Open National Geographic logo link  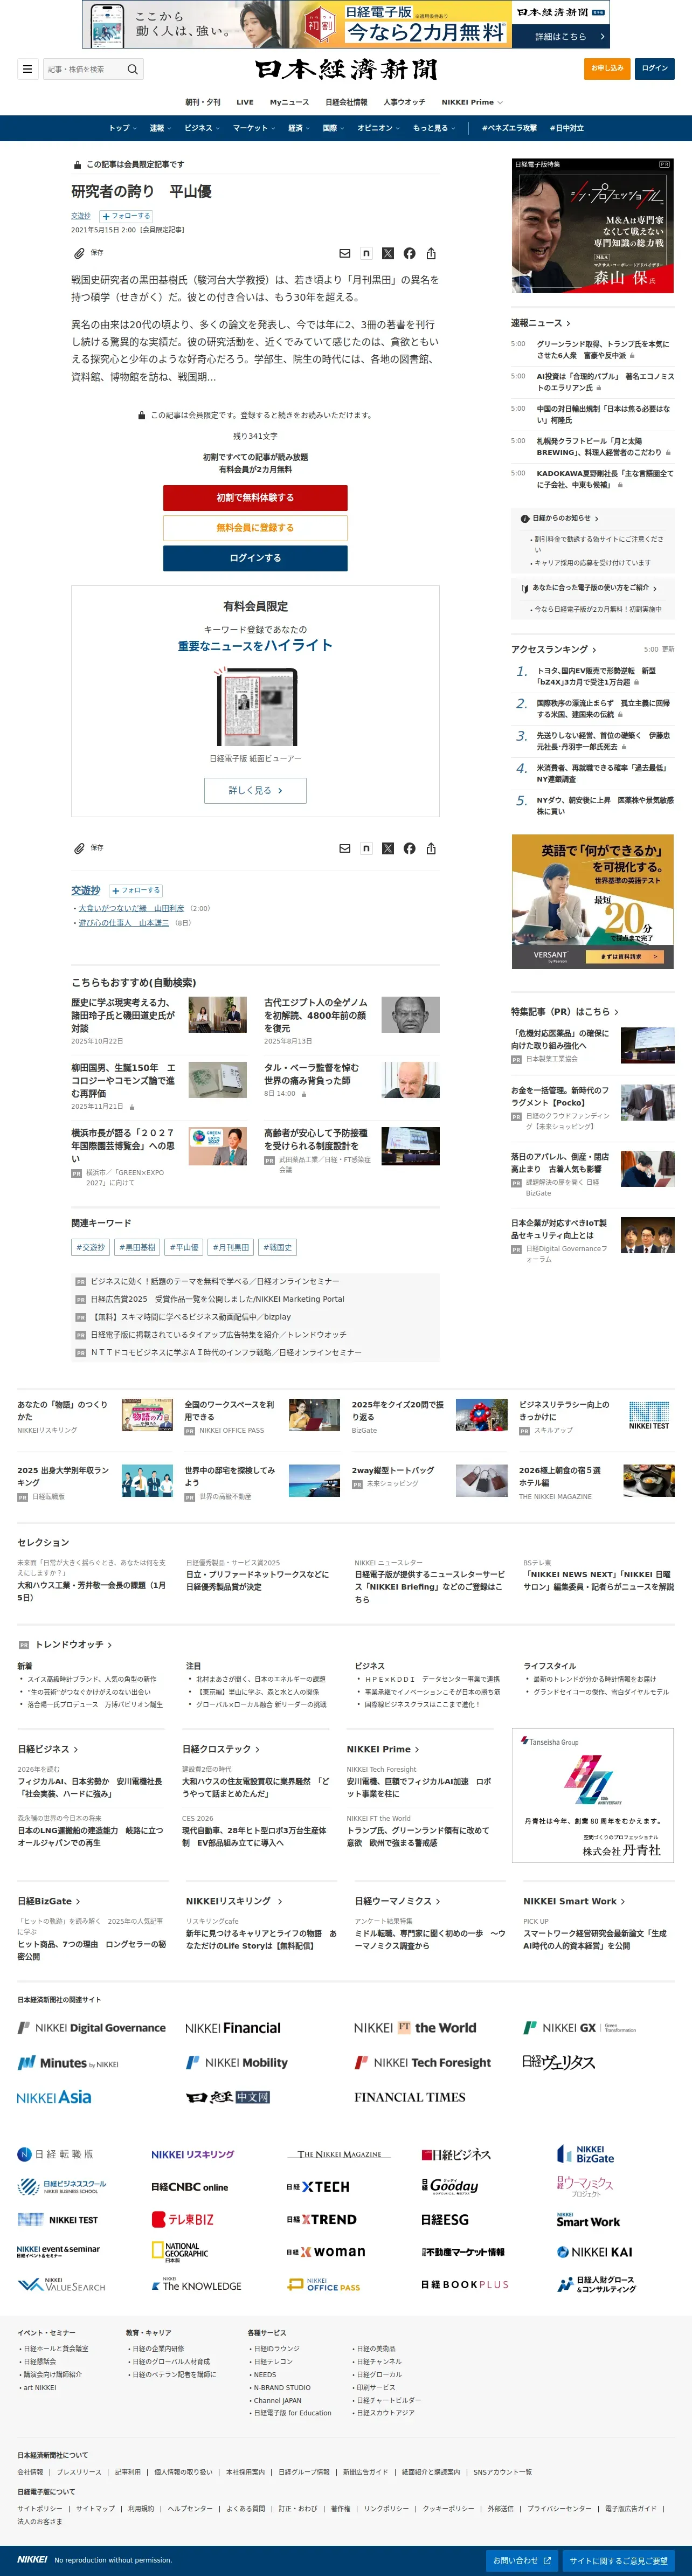pos(180,2252)
